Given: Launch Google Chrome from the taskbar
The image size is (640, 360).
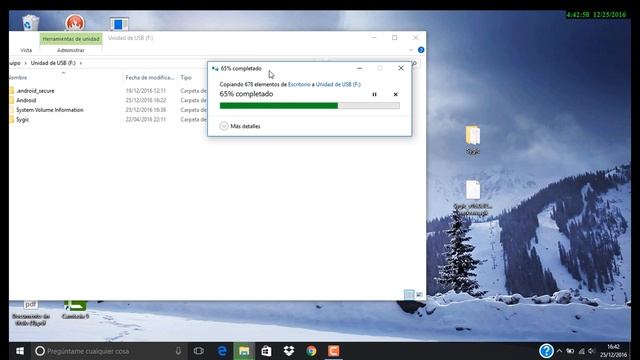Looking at the screenshot, I should (x=311, y=351).
